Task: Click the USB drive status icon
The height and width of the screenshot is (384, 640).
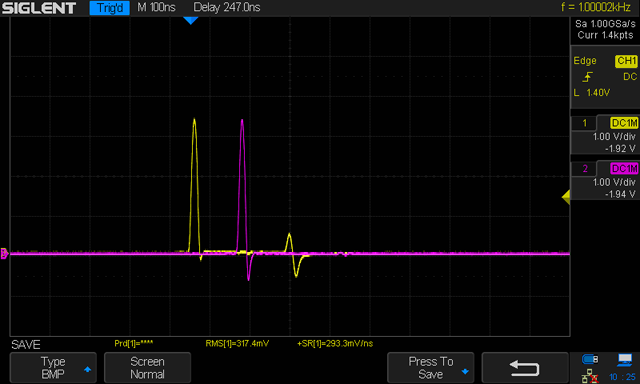Action: 590,359
